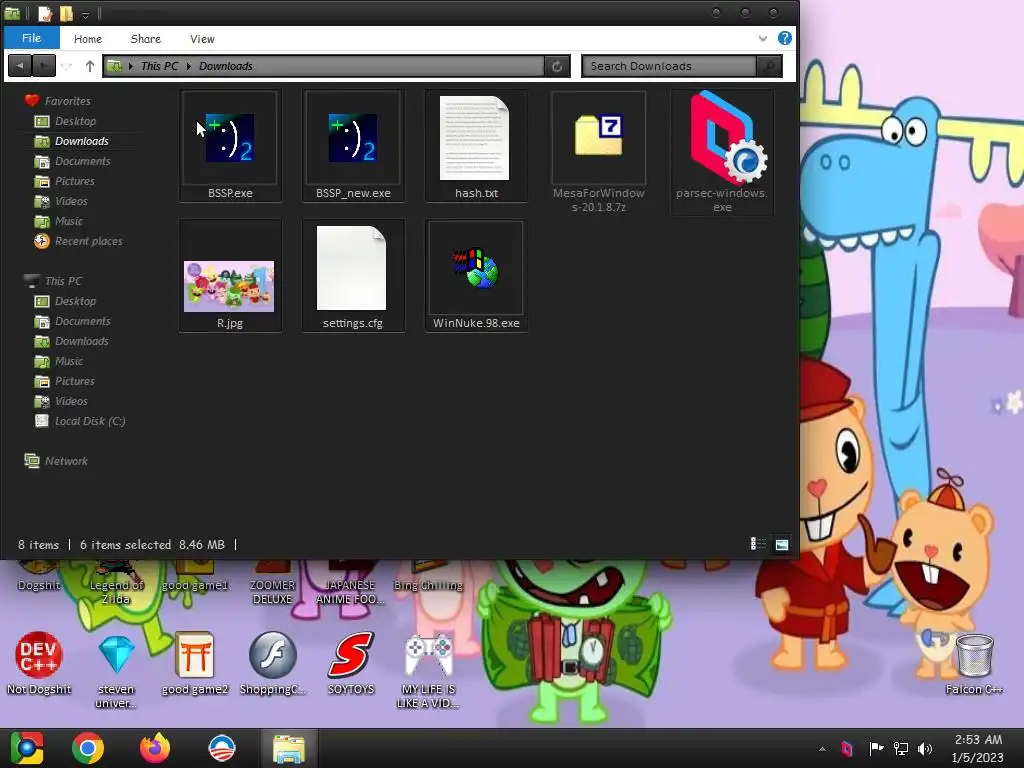
Task: Open Recent places in the sidebar
Action: (x=78, y=241)
